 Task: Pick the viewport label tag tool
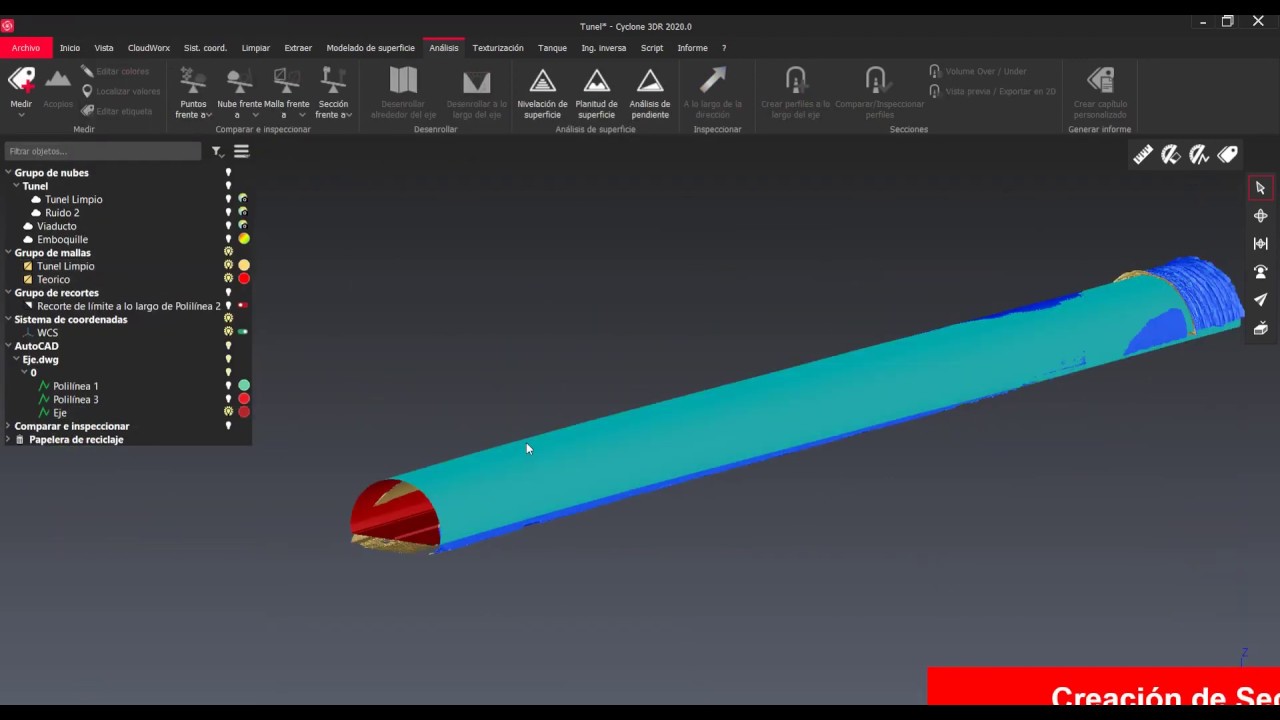point(1228,154)
